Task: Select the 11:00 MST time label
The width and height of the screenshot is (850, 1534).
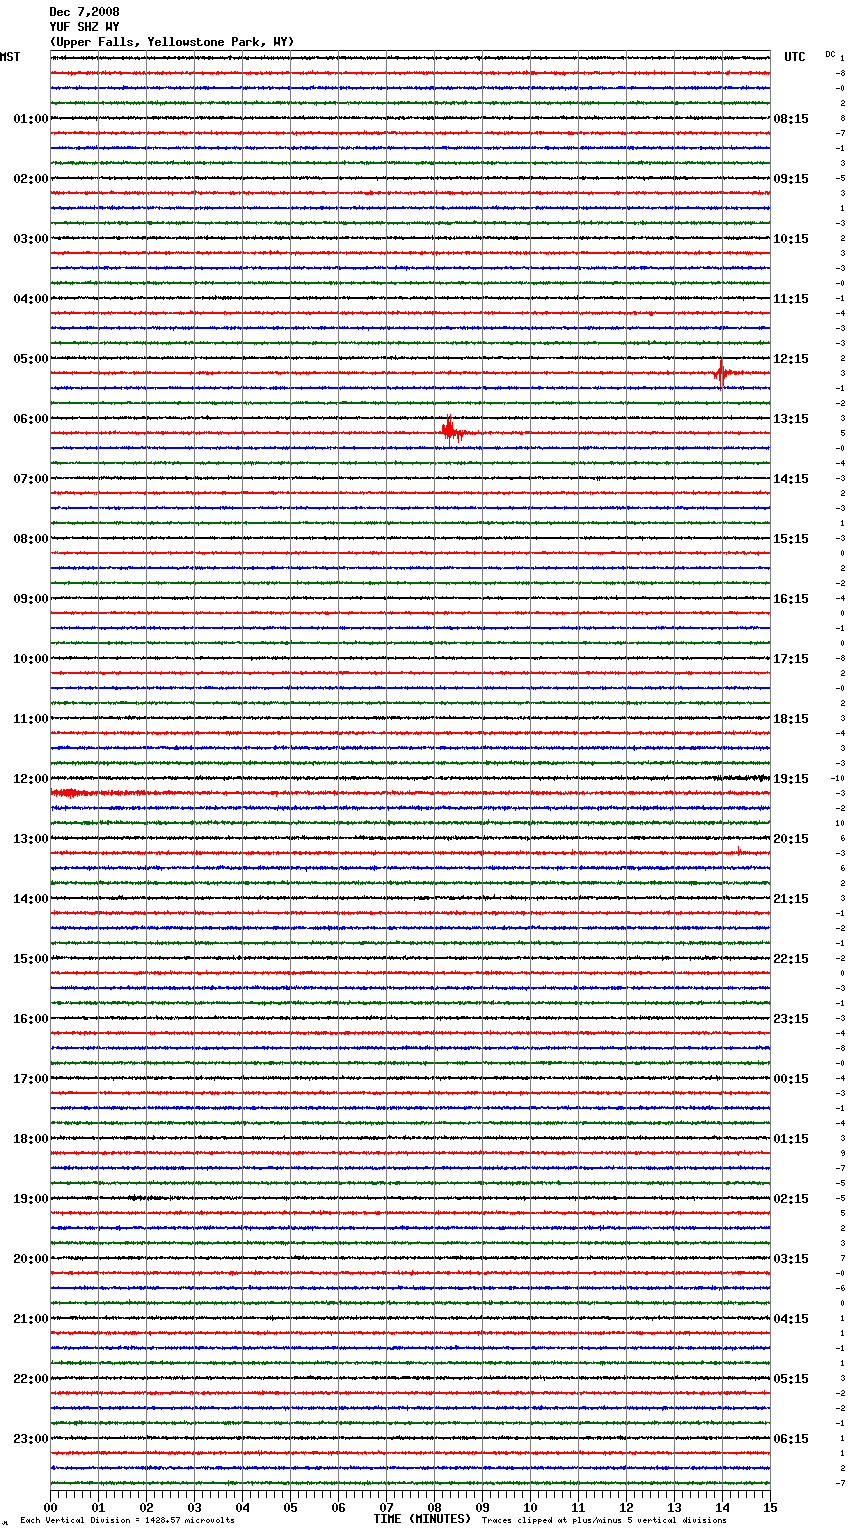Action: pos(31,719)
